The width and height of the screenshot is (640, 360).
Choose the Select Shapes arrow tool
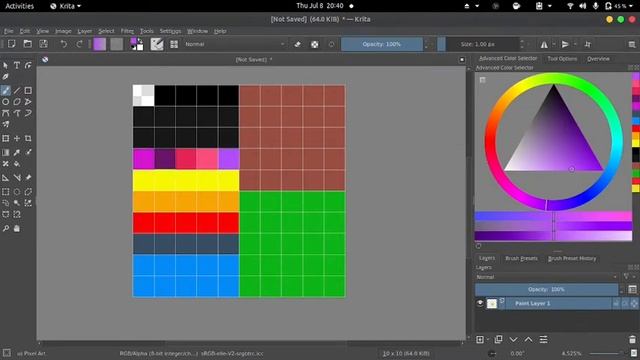pos(6,65)
